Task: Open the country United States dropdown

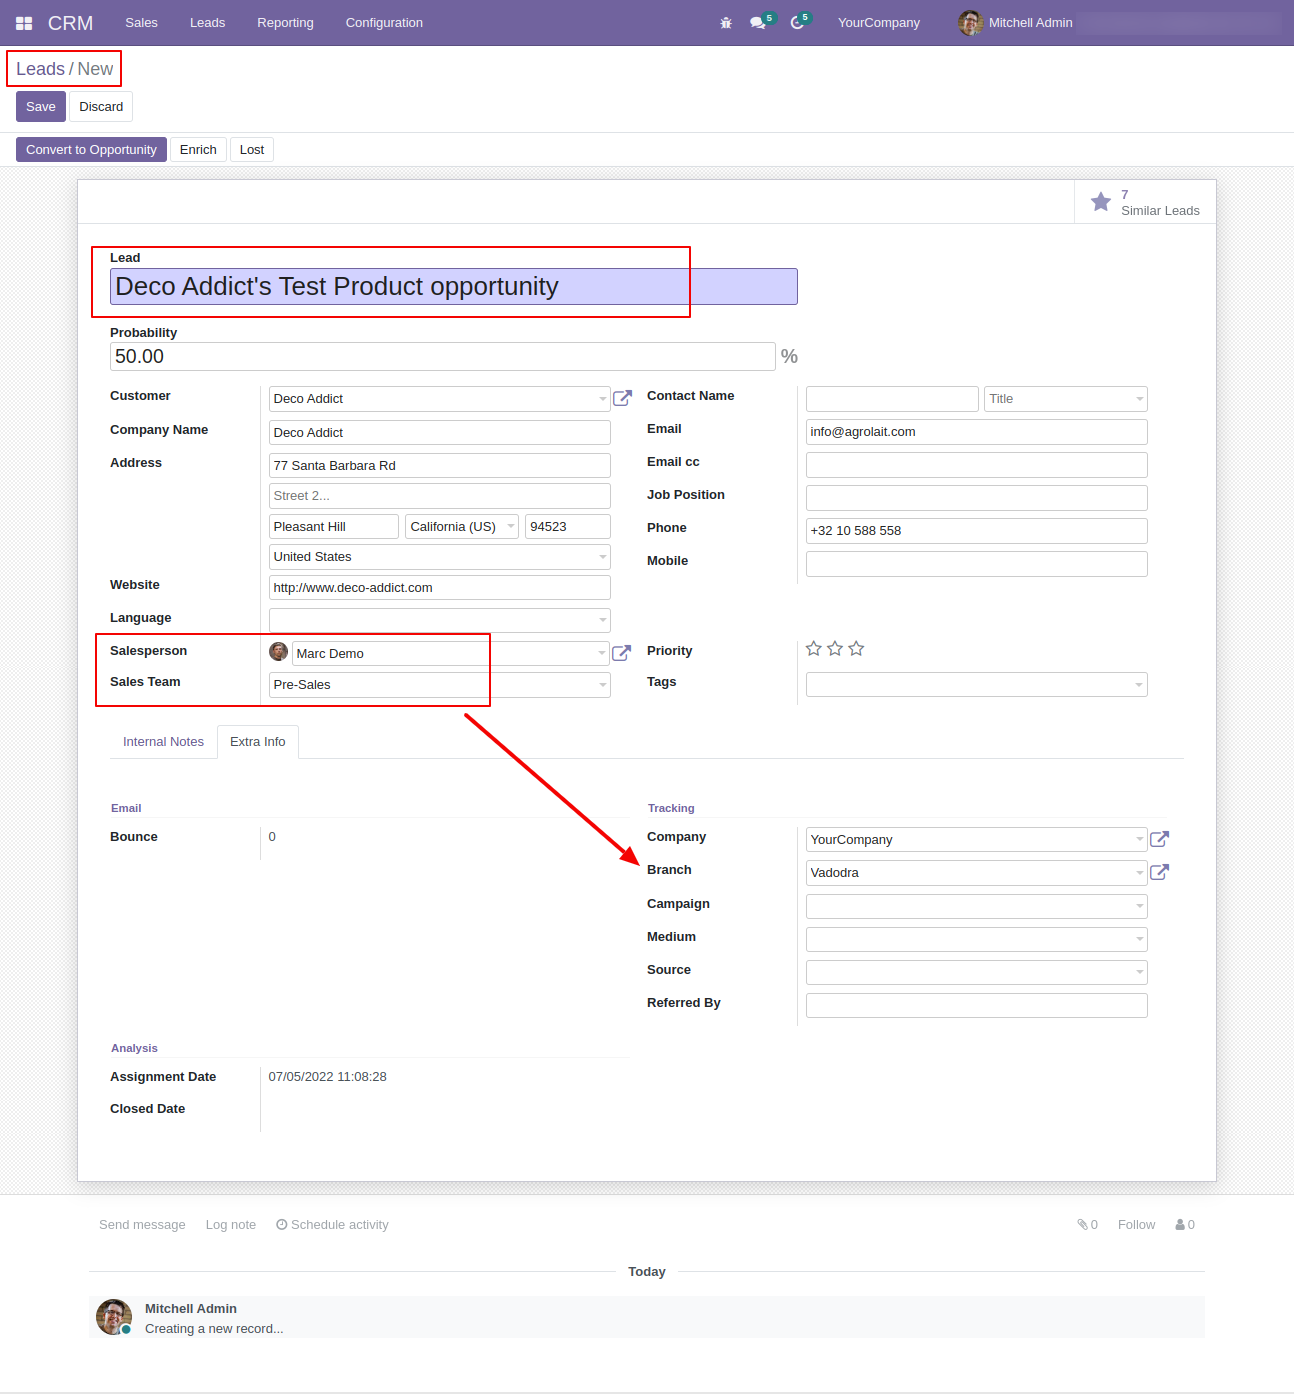Action: click(440, 557)
